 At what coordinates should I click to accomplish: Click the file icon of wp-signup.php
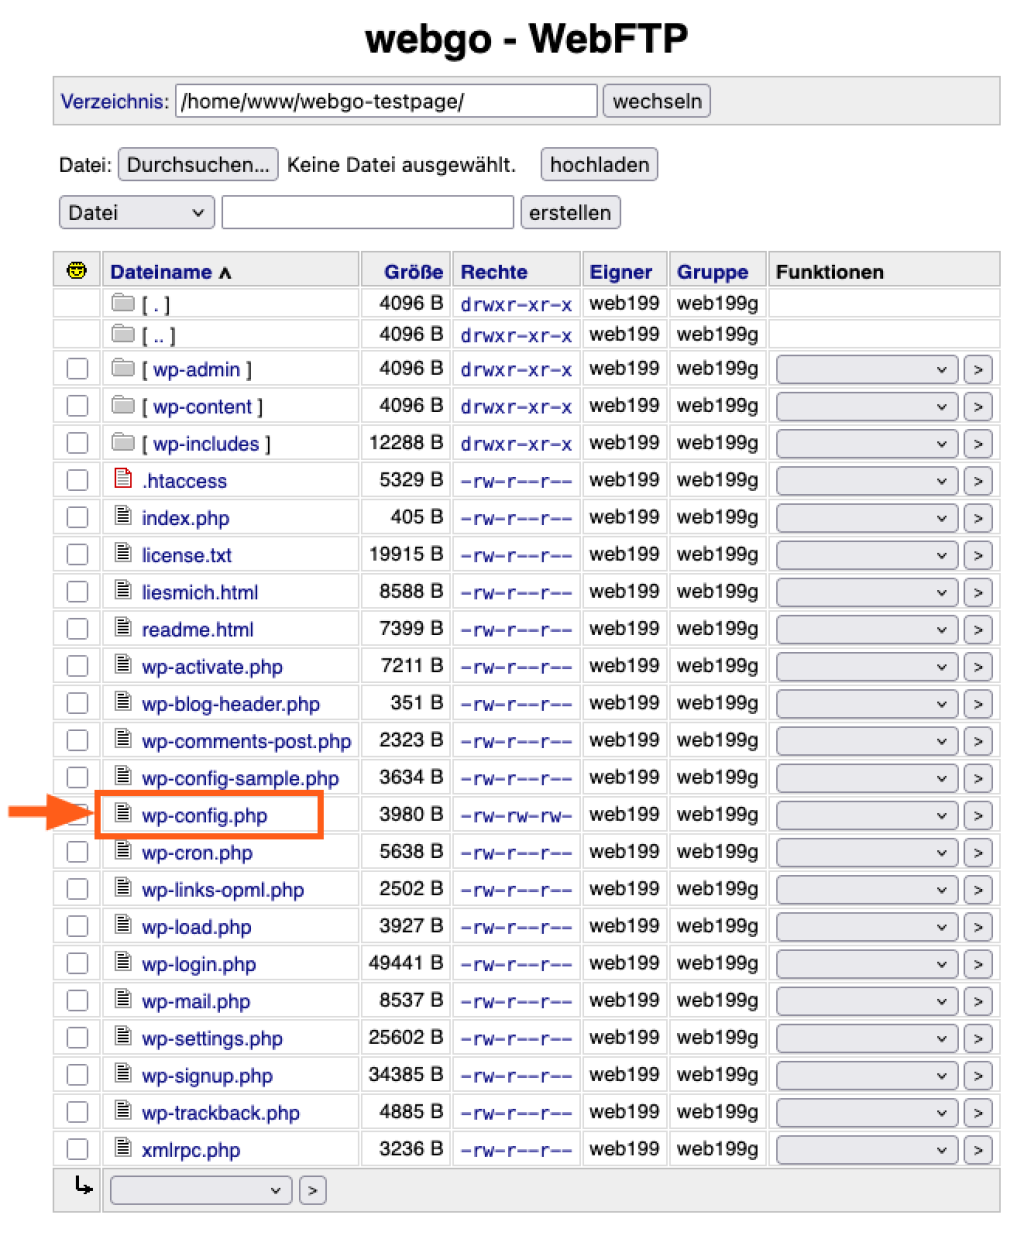click(x=123, y=1073)
